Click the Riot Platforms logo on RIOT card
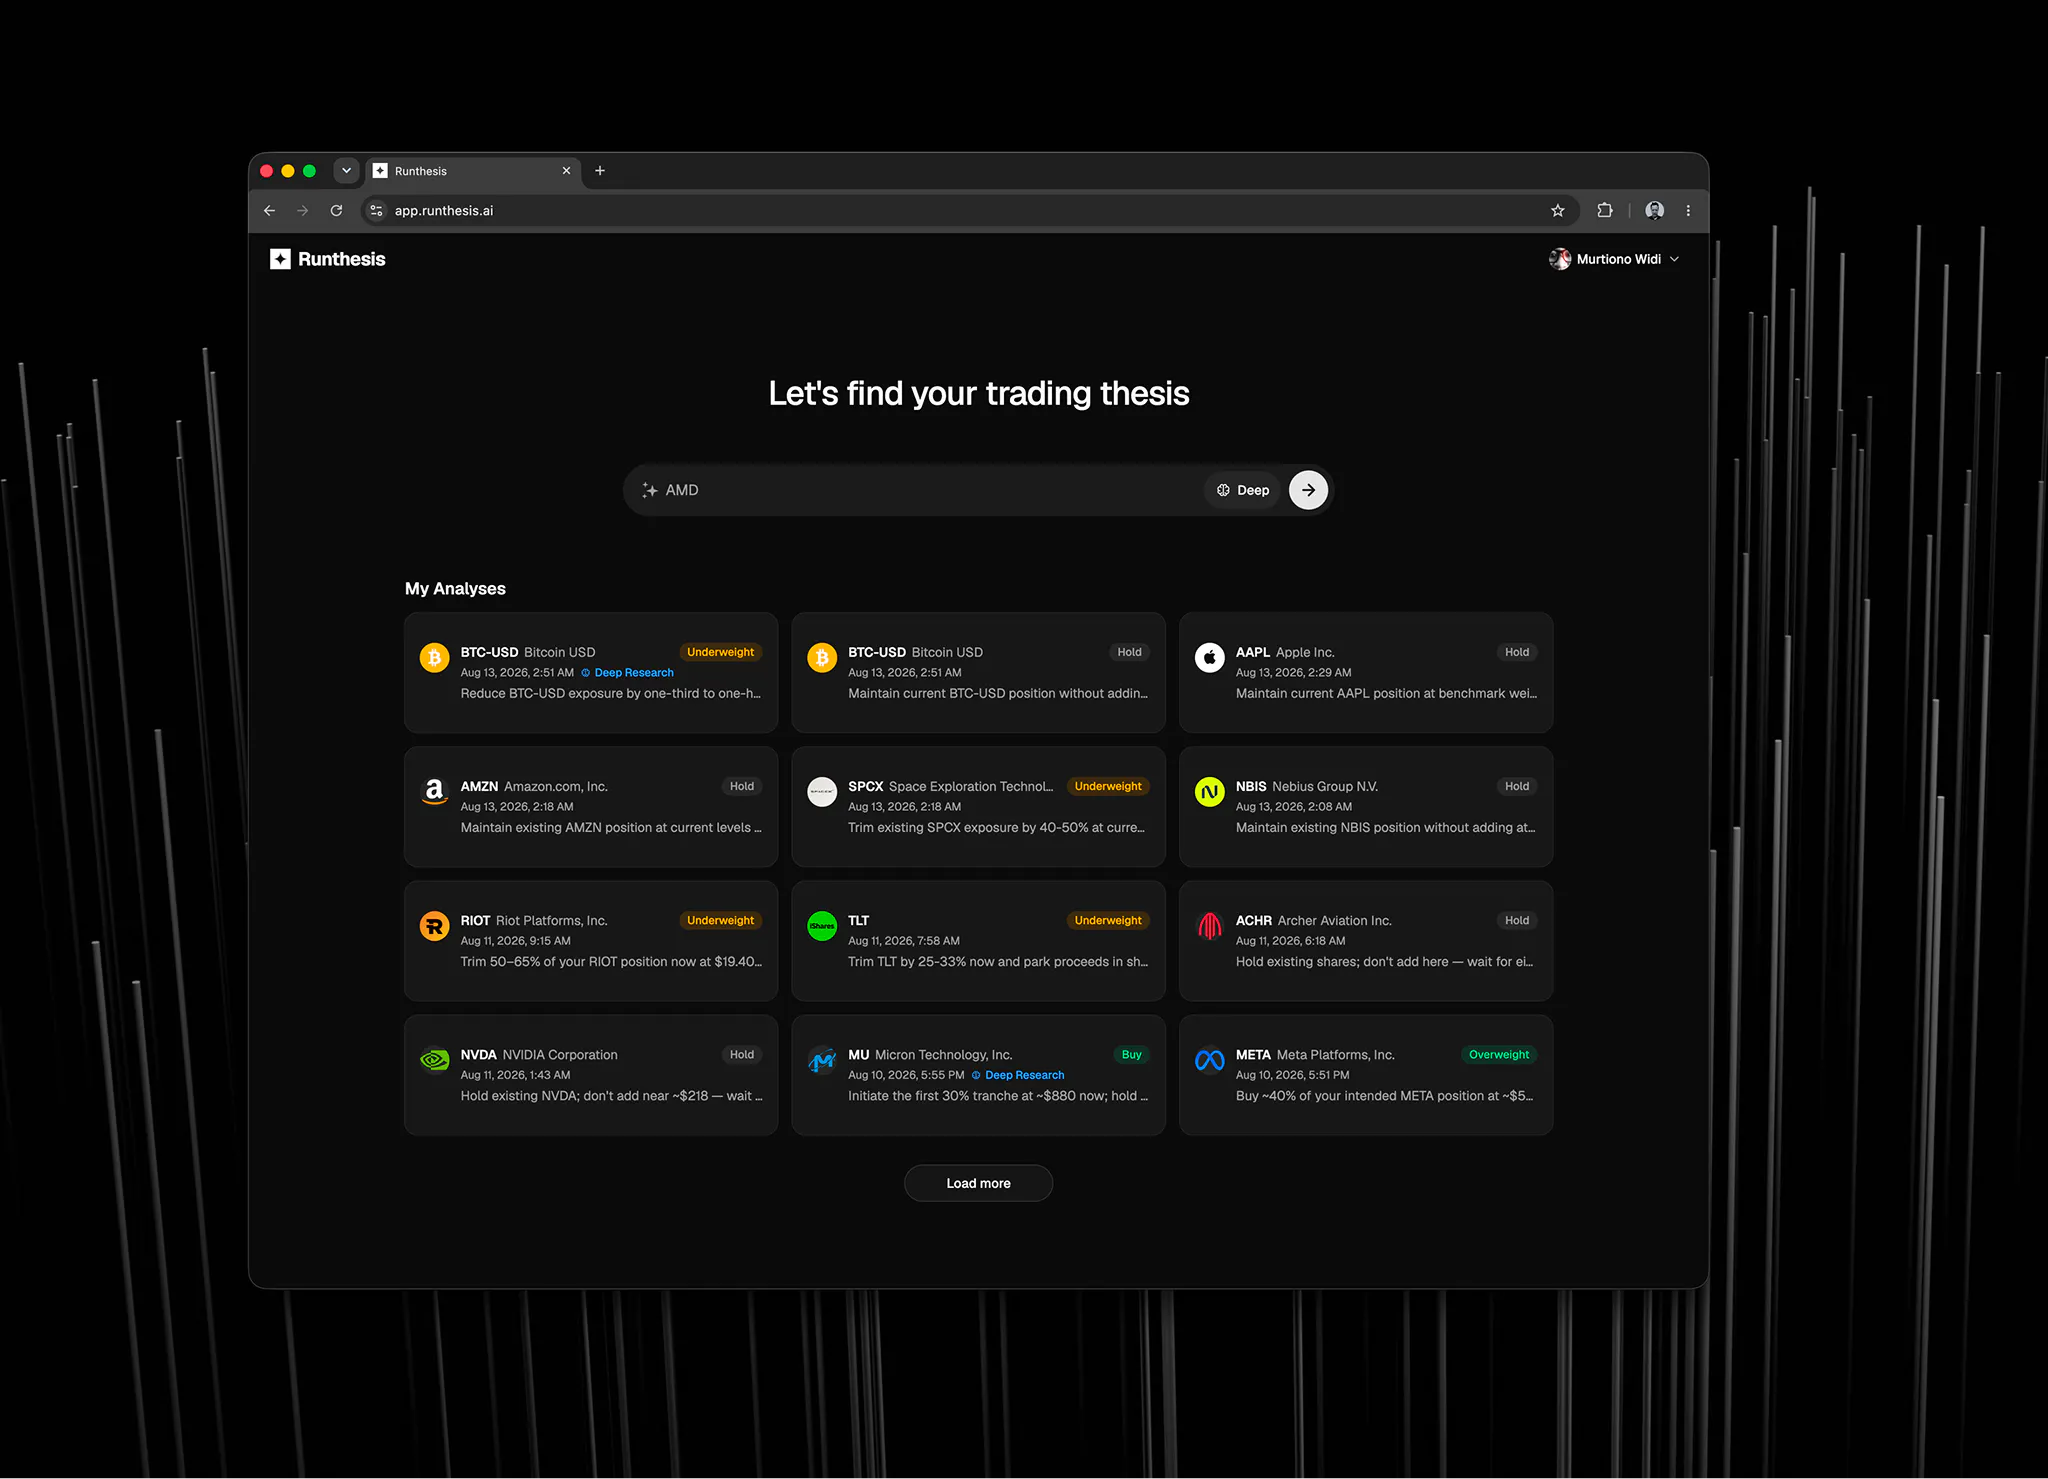This screenshot has width=2048, height=1479. pos(435,926)
